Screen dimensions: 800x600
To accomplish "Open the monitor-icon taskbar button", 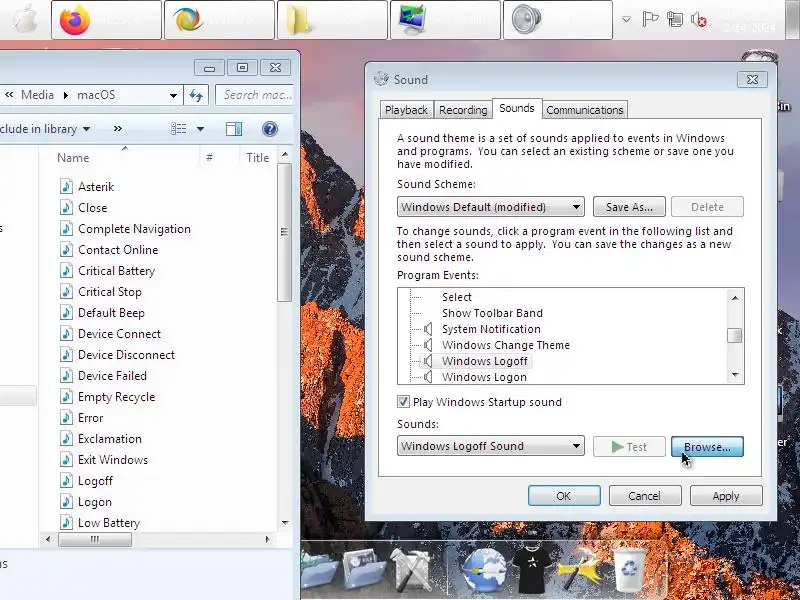I will point(445,20).
